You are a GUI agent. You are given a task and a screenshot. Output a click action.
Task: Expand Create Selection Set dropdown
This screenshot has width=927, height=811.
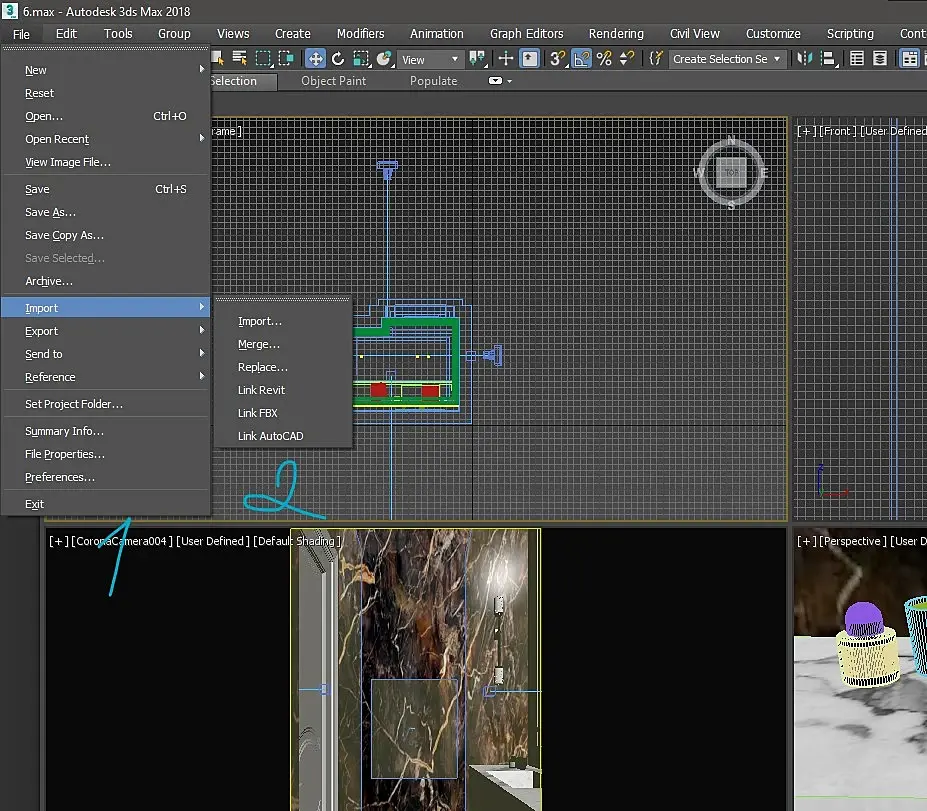(x=727, y=59)
